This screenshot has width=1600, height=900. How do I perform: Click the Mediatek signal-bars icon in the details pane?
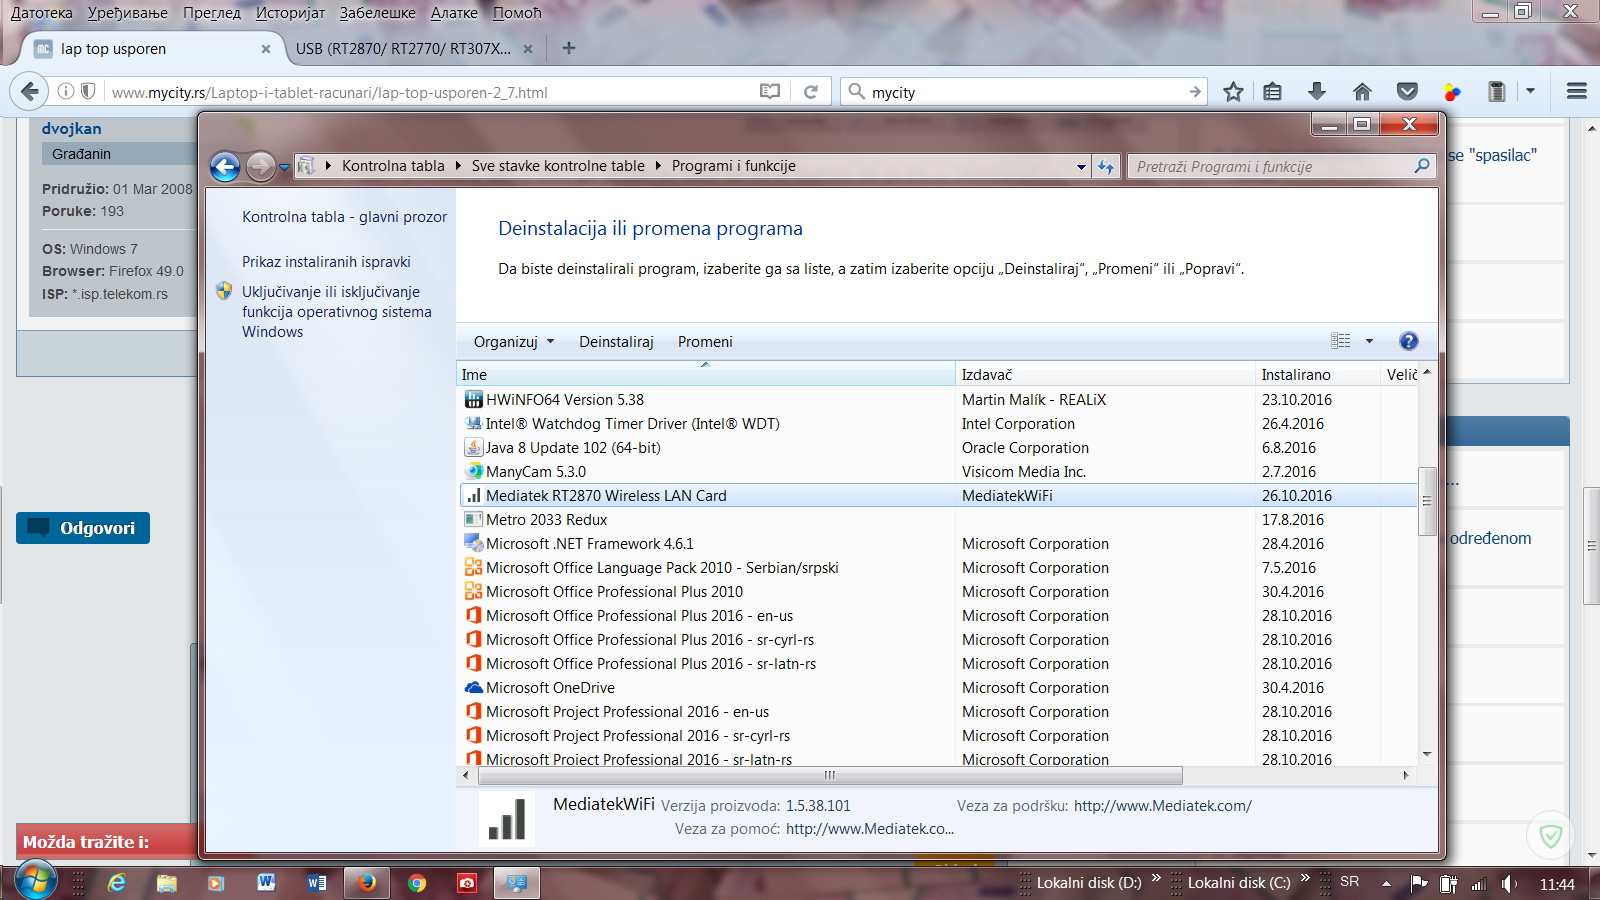pyautogui.click(x=507, y=818)
